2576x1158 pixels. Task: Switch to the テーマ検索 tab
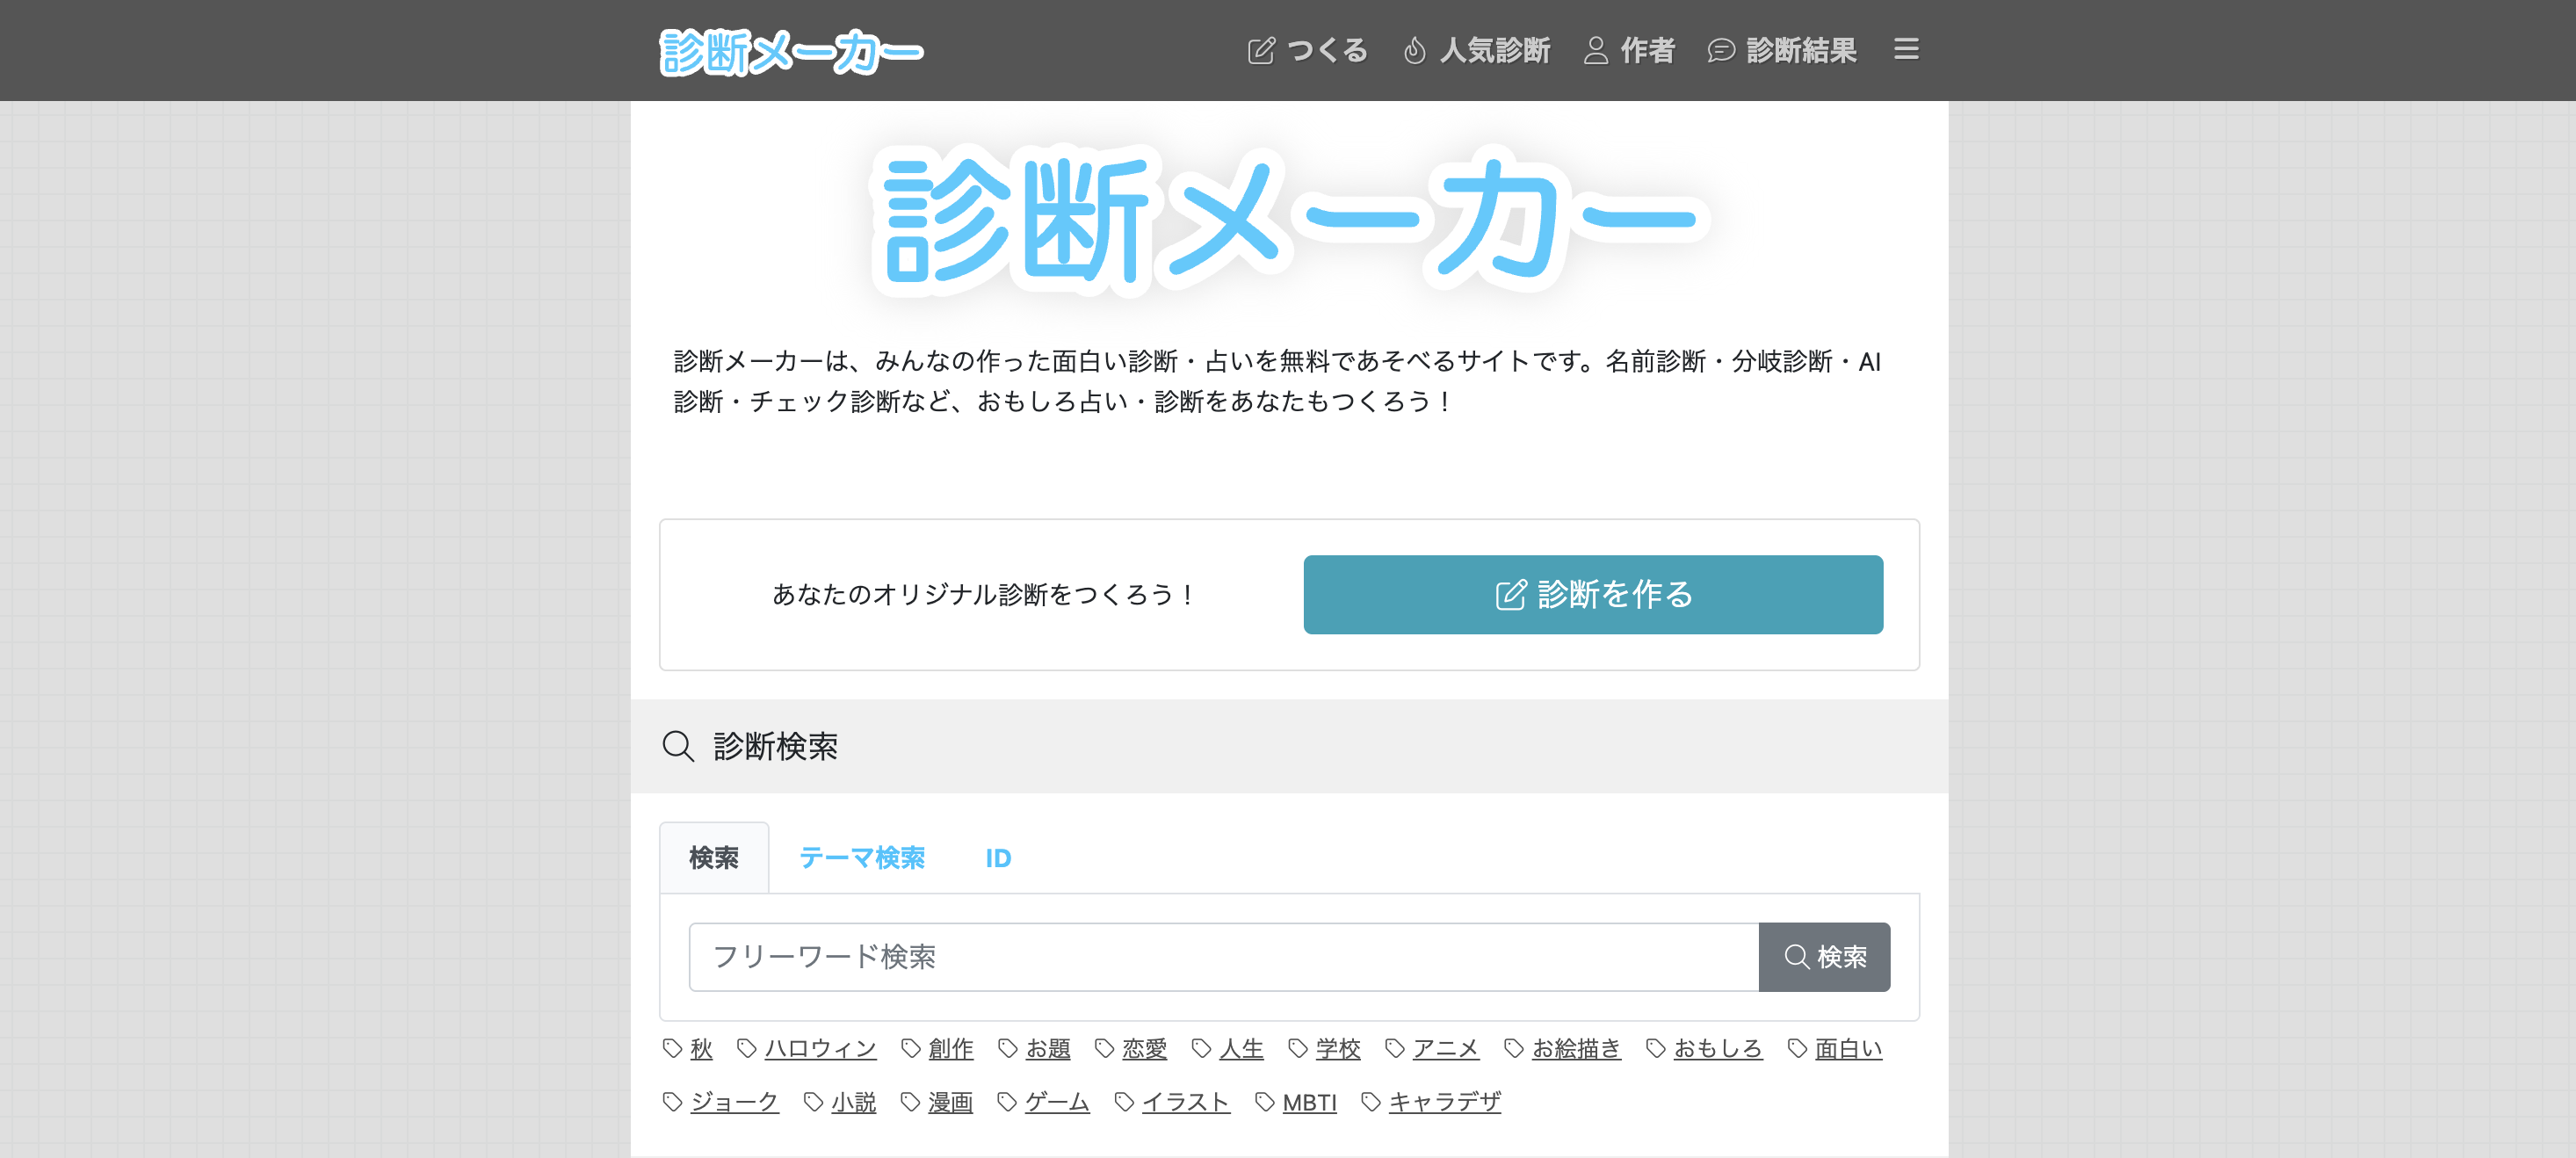[x=861, y=858]
